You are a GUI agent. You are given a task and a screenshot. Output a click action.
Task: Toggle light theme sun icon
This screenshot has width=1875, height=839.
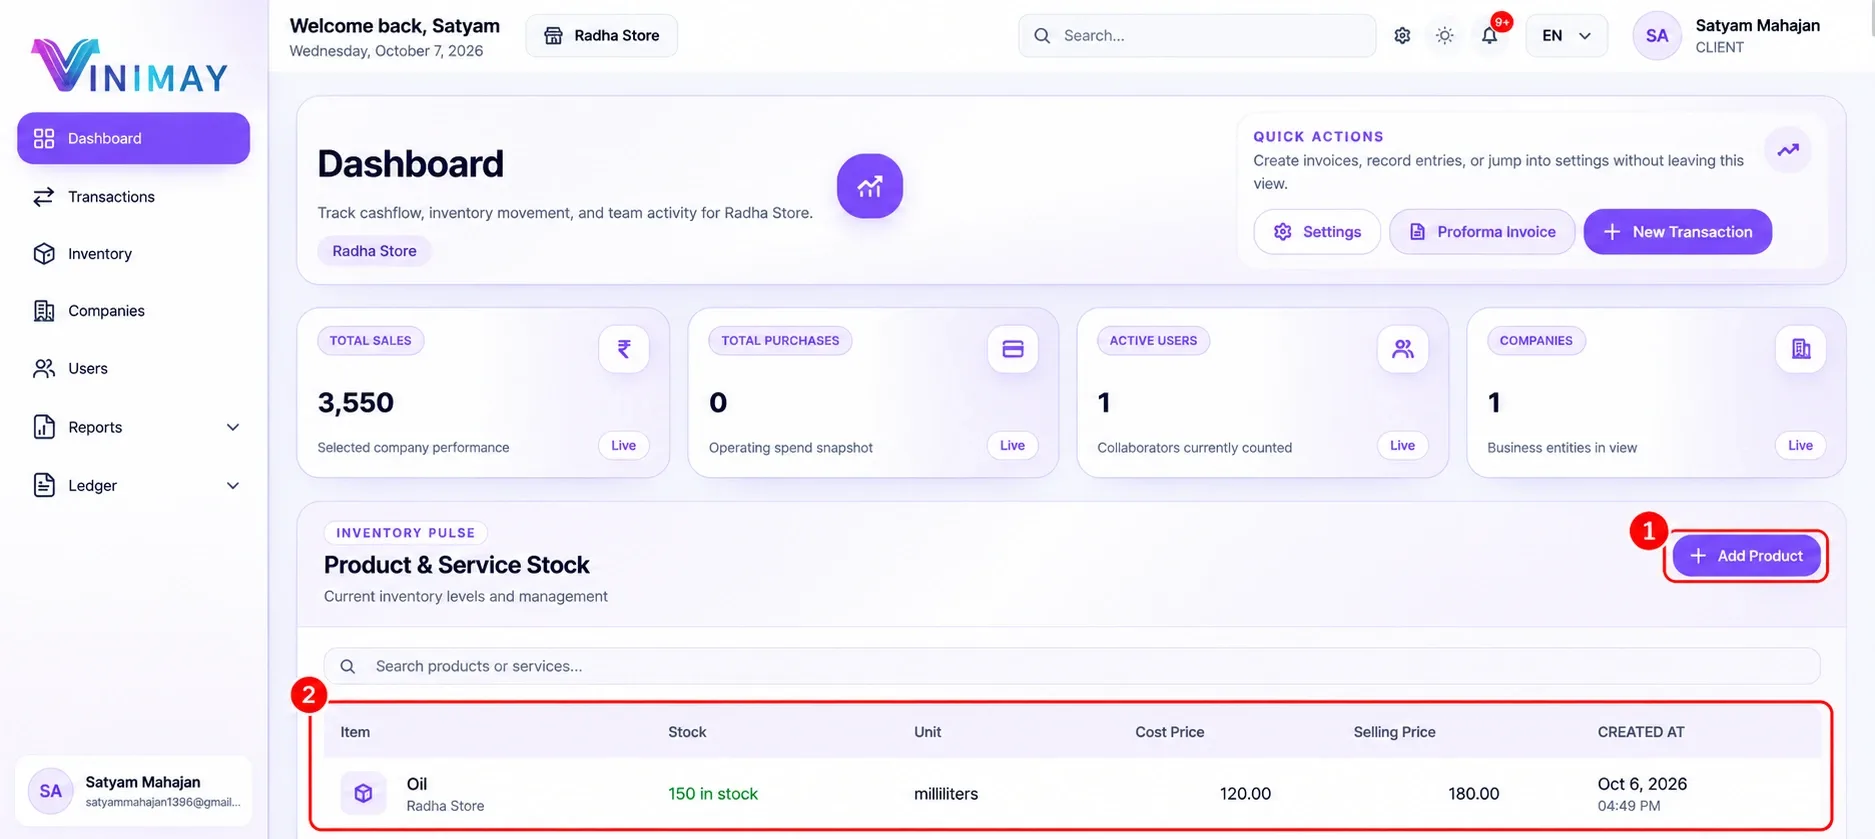point(1445,36)
